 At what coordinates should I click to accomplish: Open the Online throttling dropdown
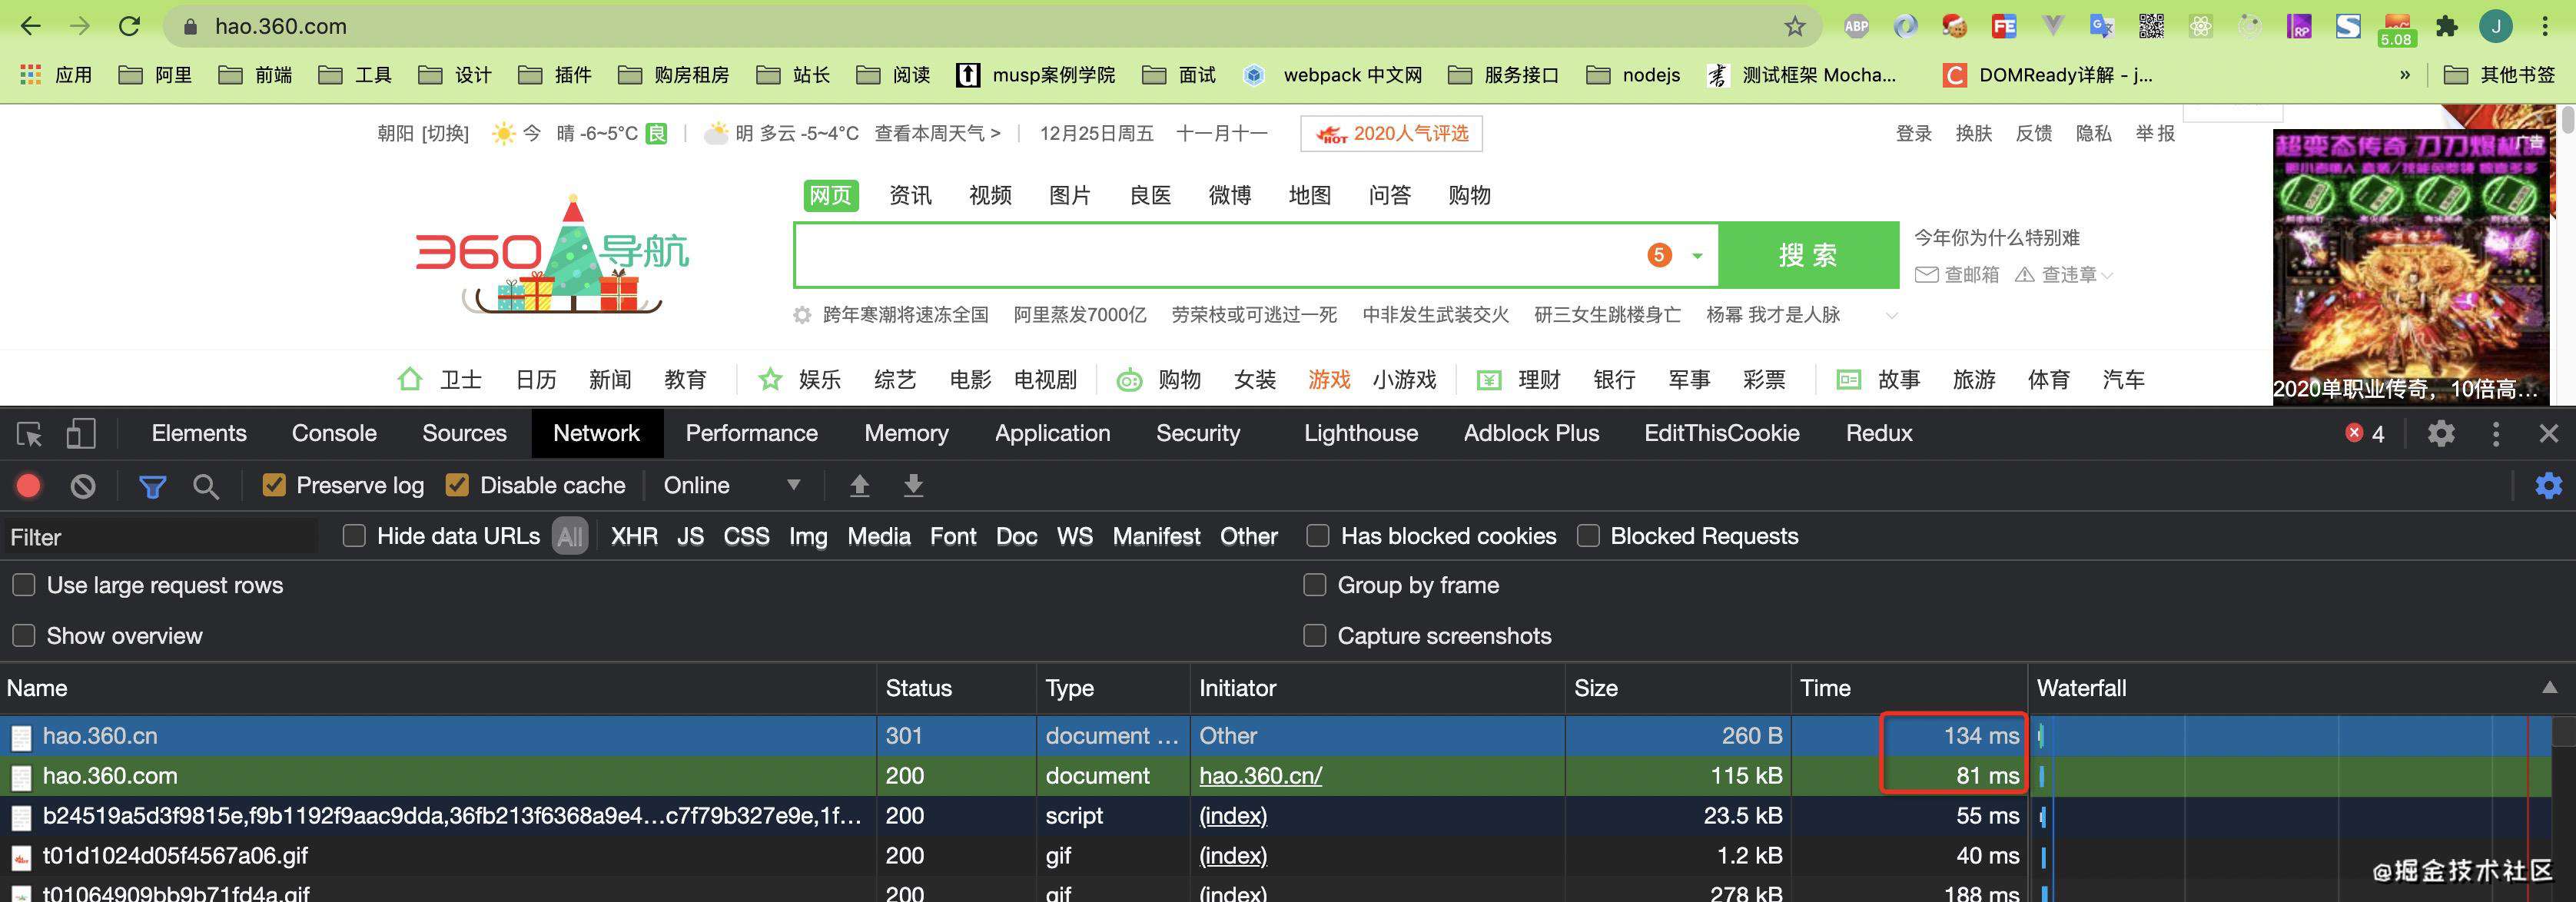(733, 486)
